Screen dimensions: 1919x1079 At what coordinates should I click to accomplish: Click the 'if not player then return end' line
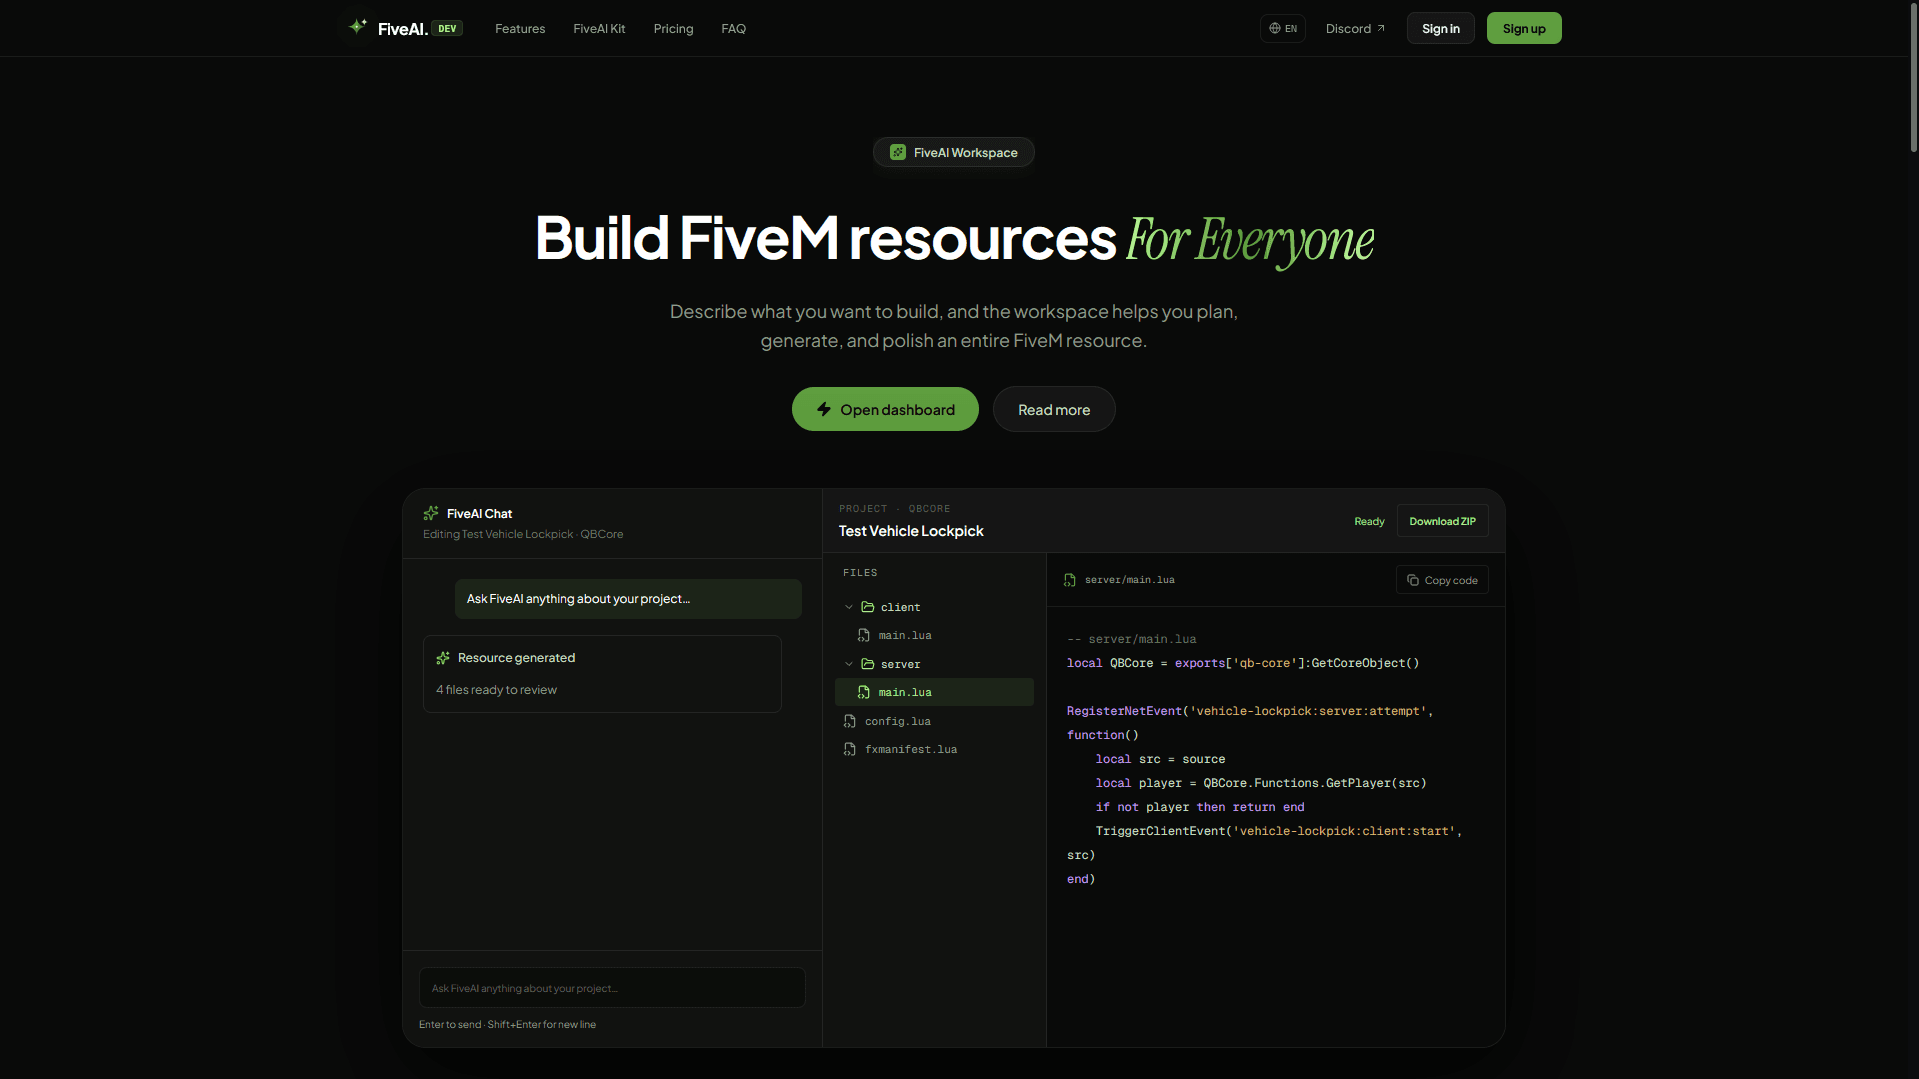click(x=1200, y=807)
